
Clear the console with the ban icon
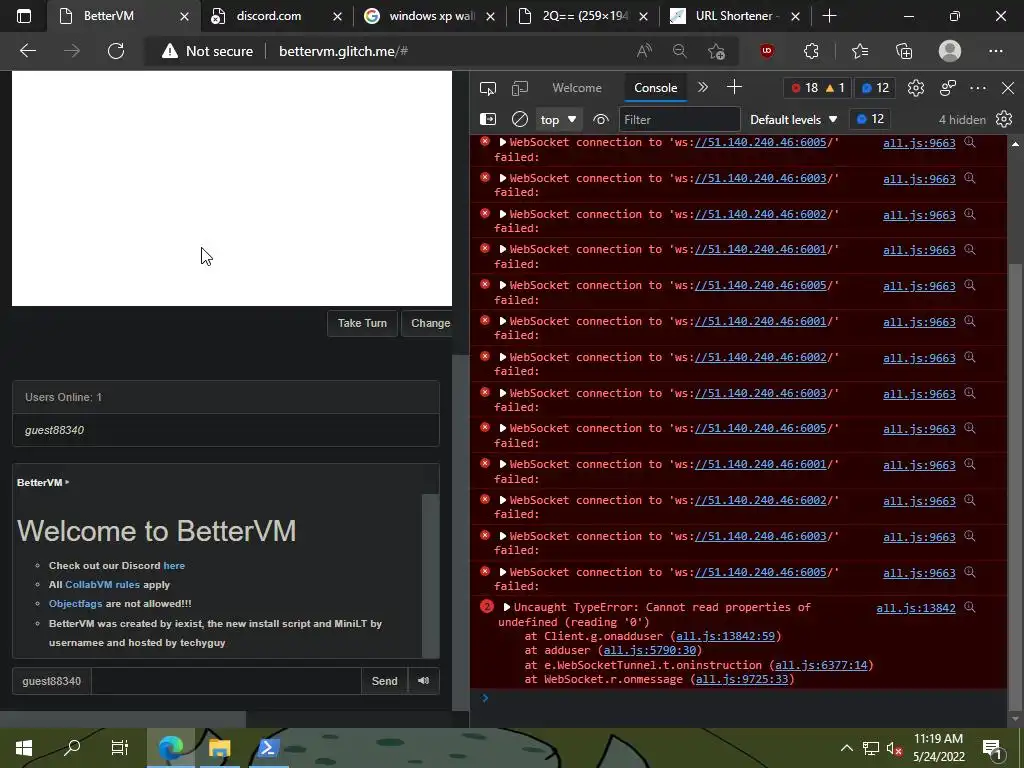click(520, 120)
